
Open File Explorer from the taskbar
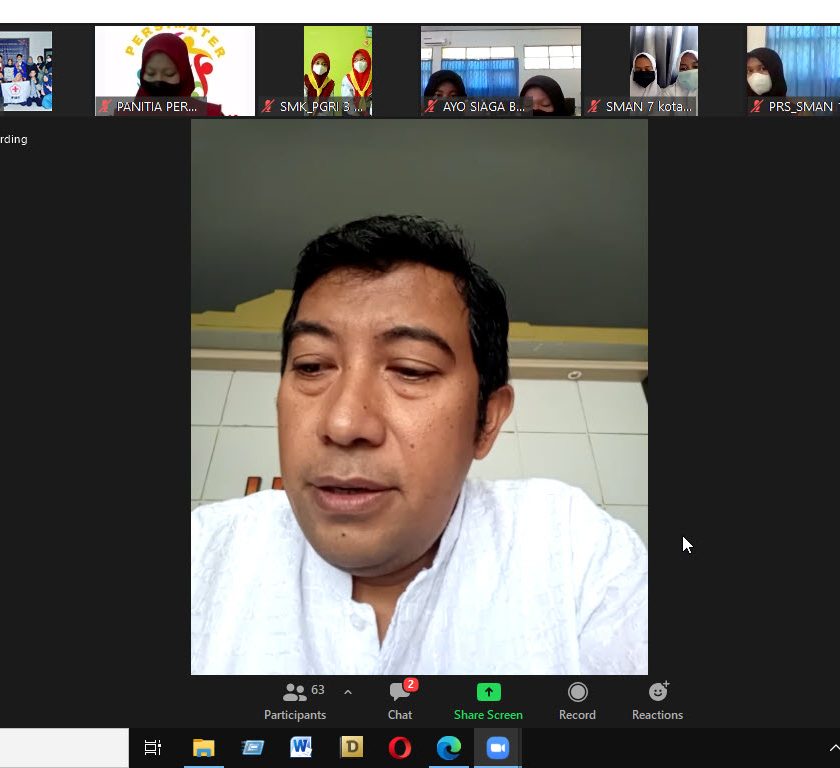pyautogui.click(x=204, y=747)
